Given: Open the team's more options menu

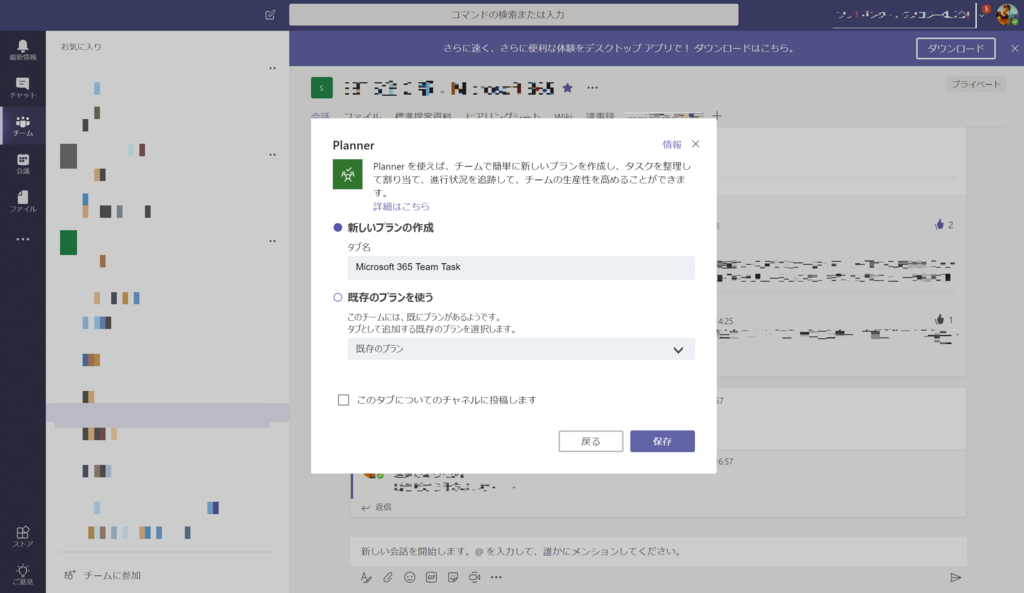Looking at the screenshot, I should [x=593, y=86].
